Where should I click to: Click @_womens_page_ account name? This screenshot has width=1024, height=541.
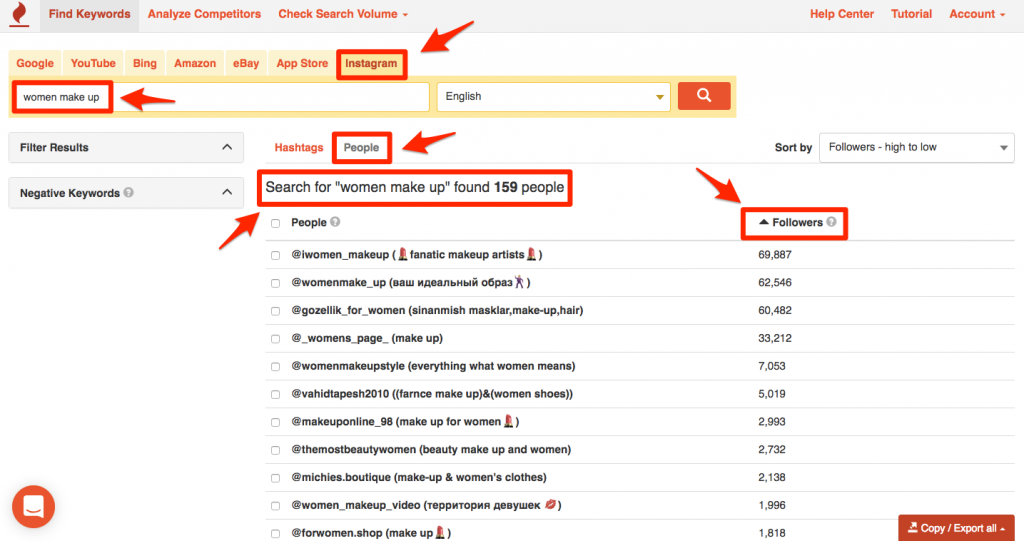click(x=340, y=338)
